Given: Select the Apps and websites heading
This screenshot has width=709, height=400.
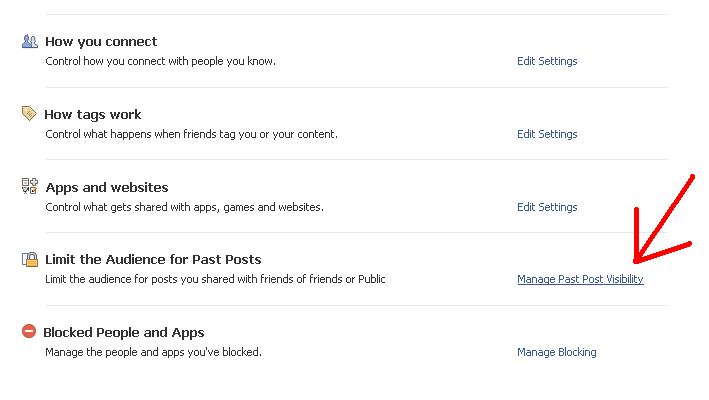Looking at the screenshot, I should coord(107,188).
